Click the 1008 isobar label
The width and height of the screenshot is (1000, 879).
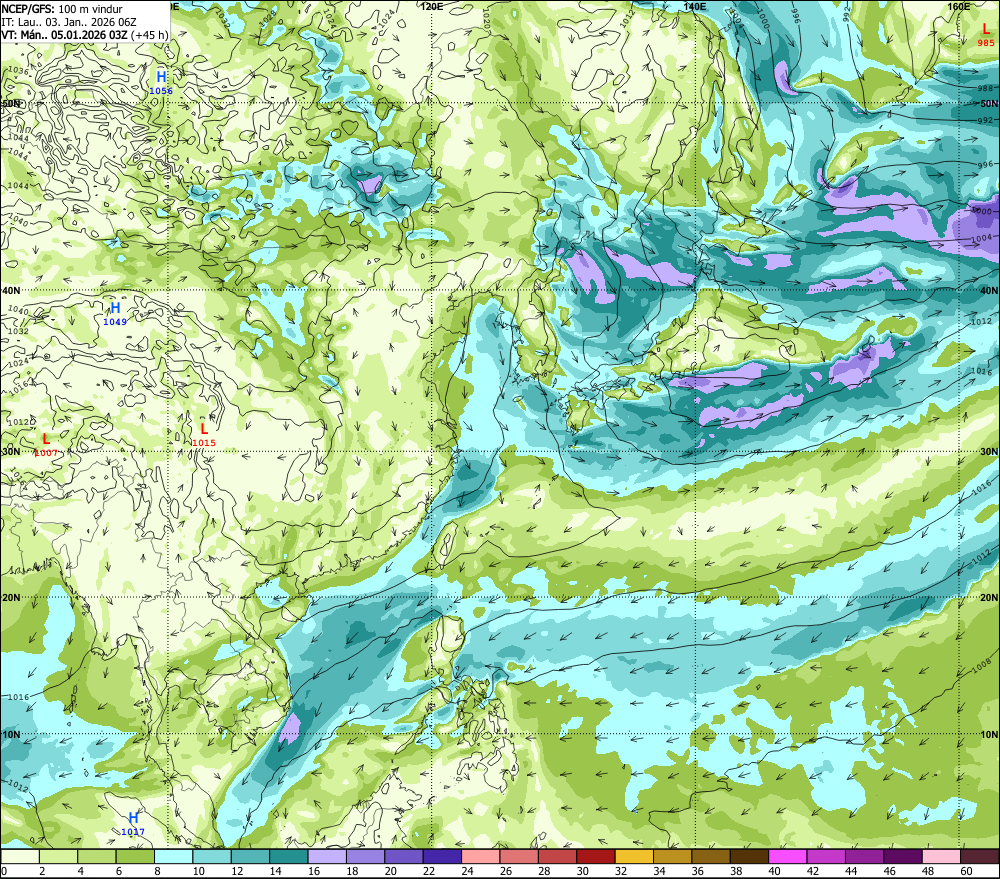[982, 667]
